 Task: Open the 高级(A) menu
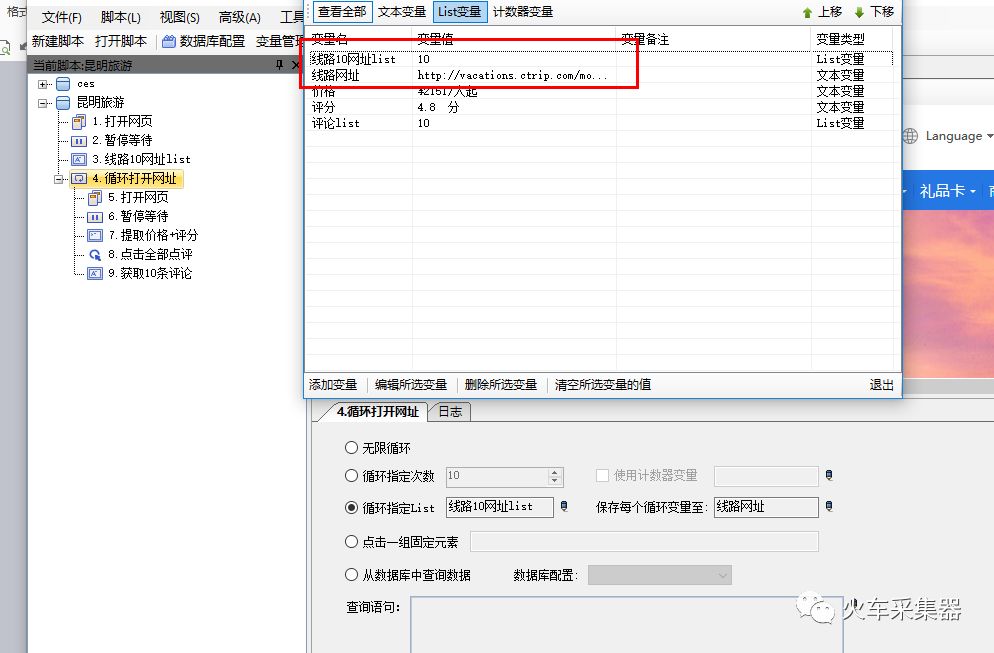[240, 17]
